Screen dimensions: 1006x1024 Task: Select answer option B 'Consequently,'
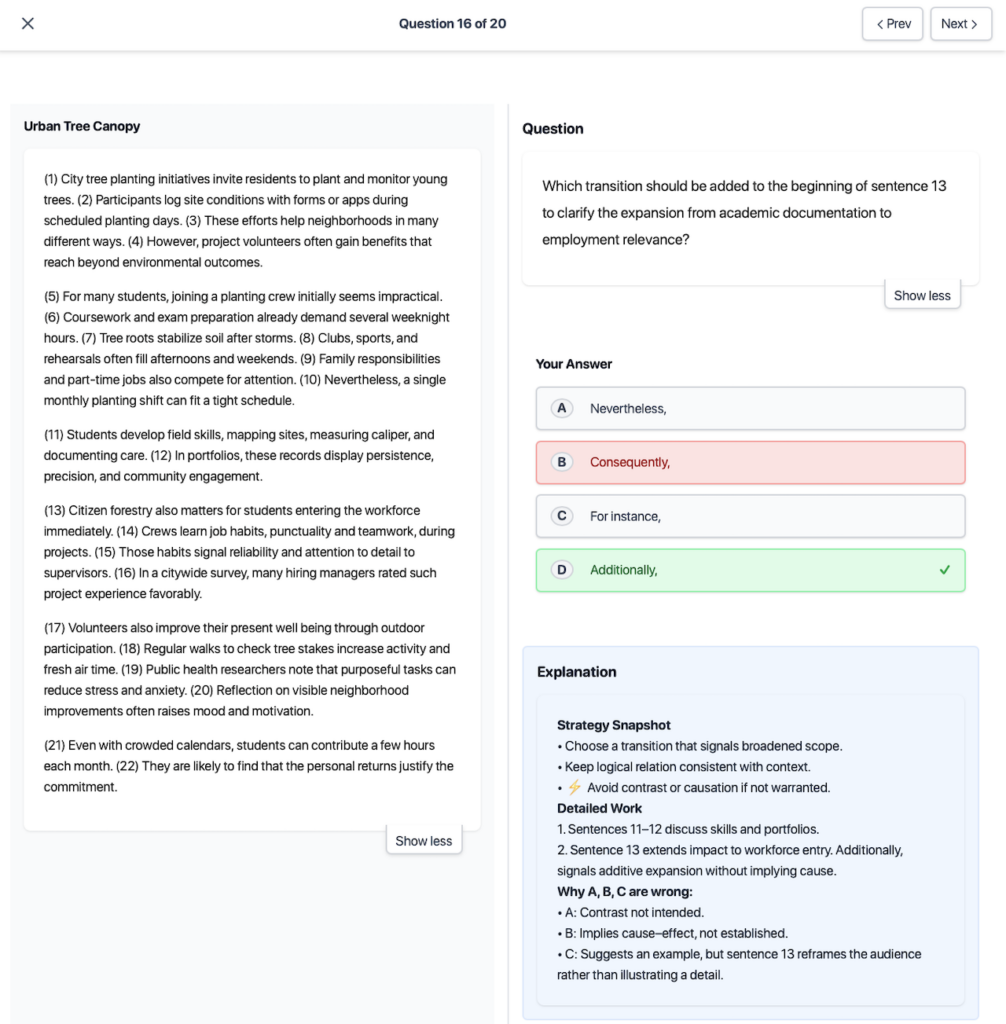click(x=750, y=462)
